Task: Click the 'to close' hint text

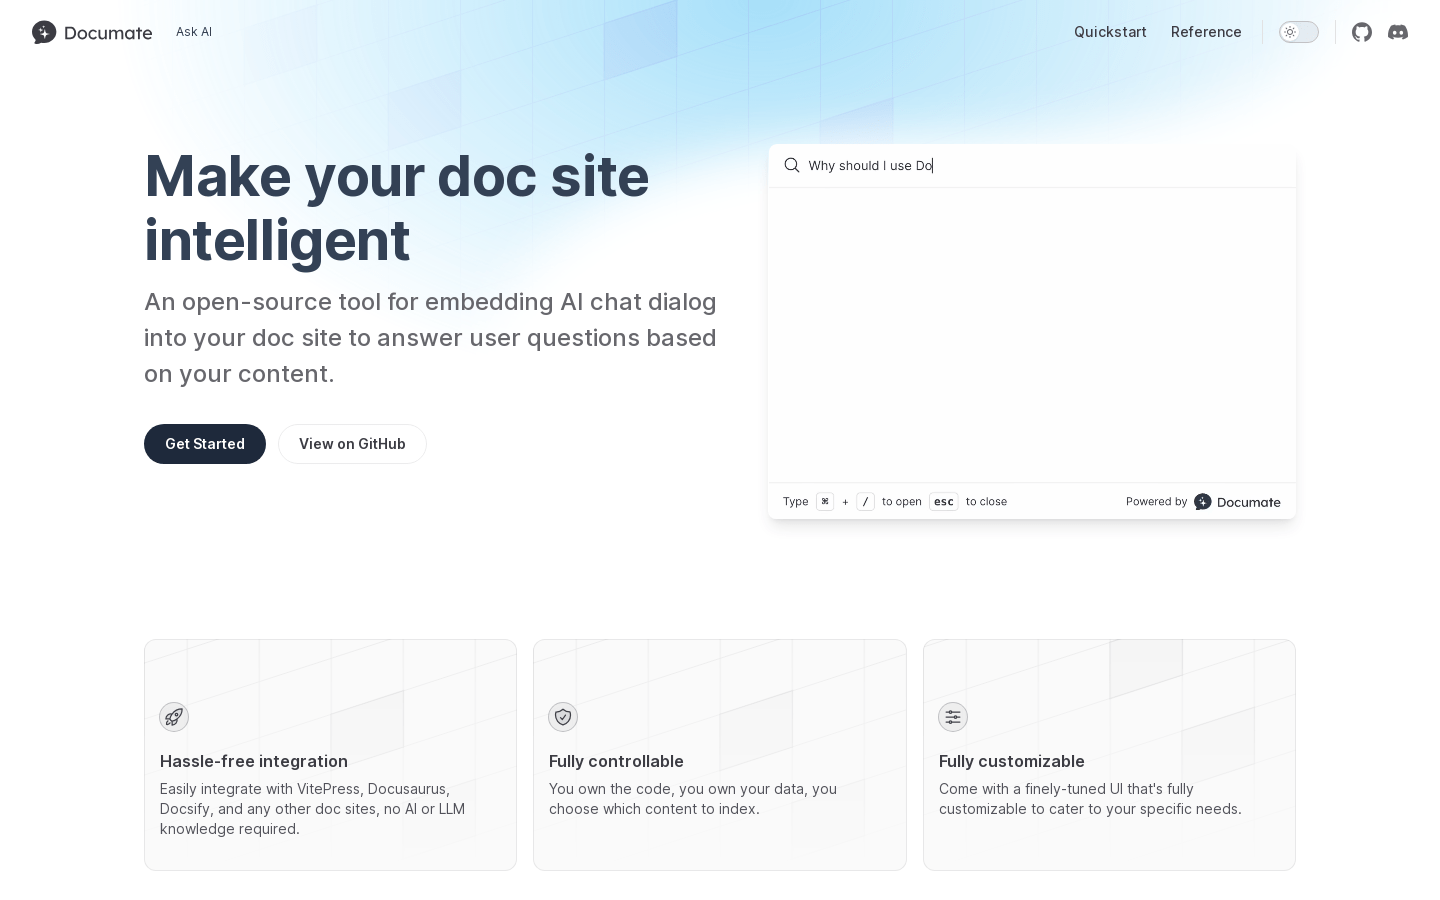Action: click(x=986, y=502)
